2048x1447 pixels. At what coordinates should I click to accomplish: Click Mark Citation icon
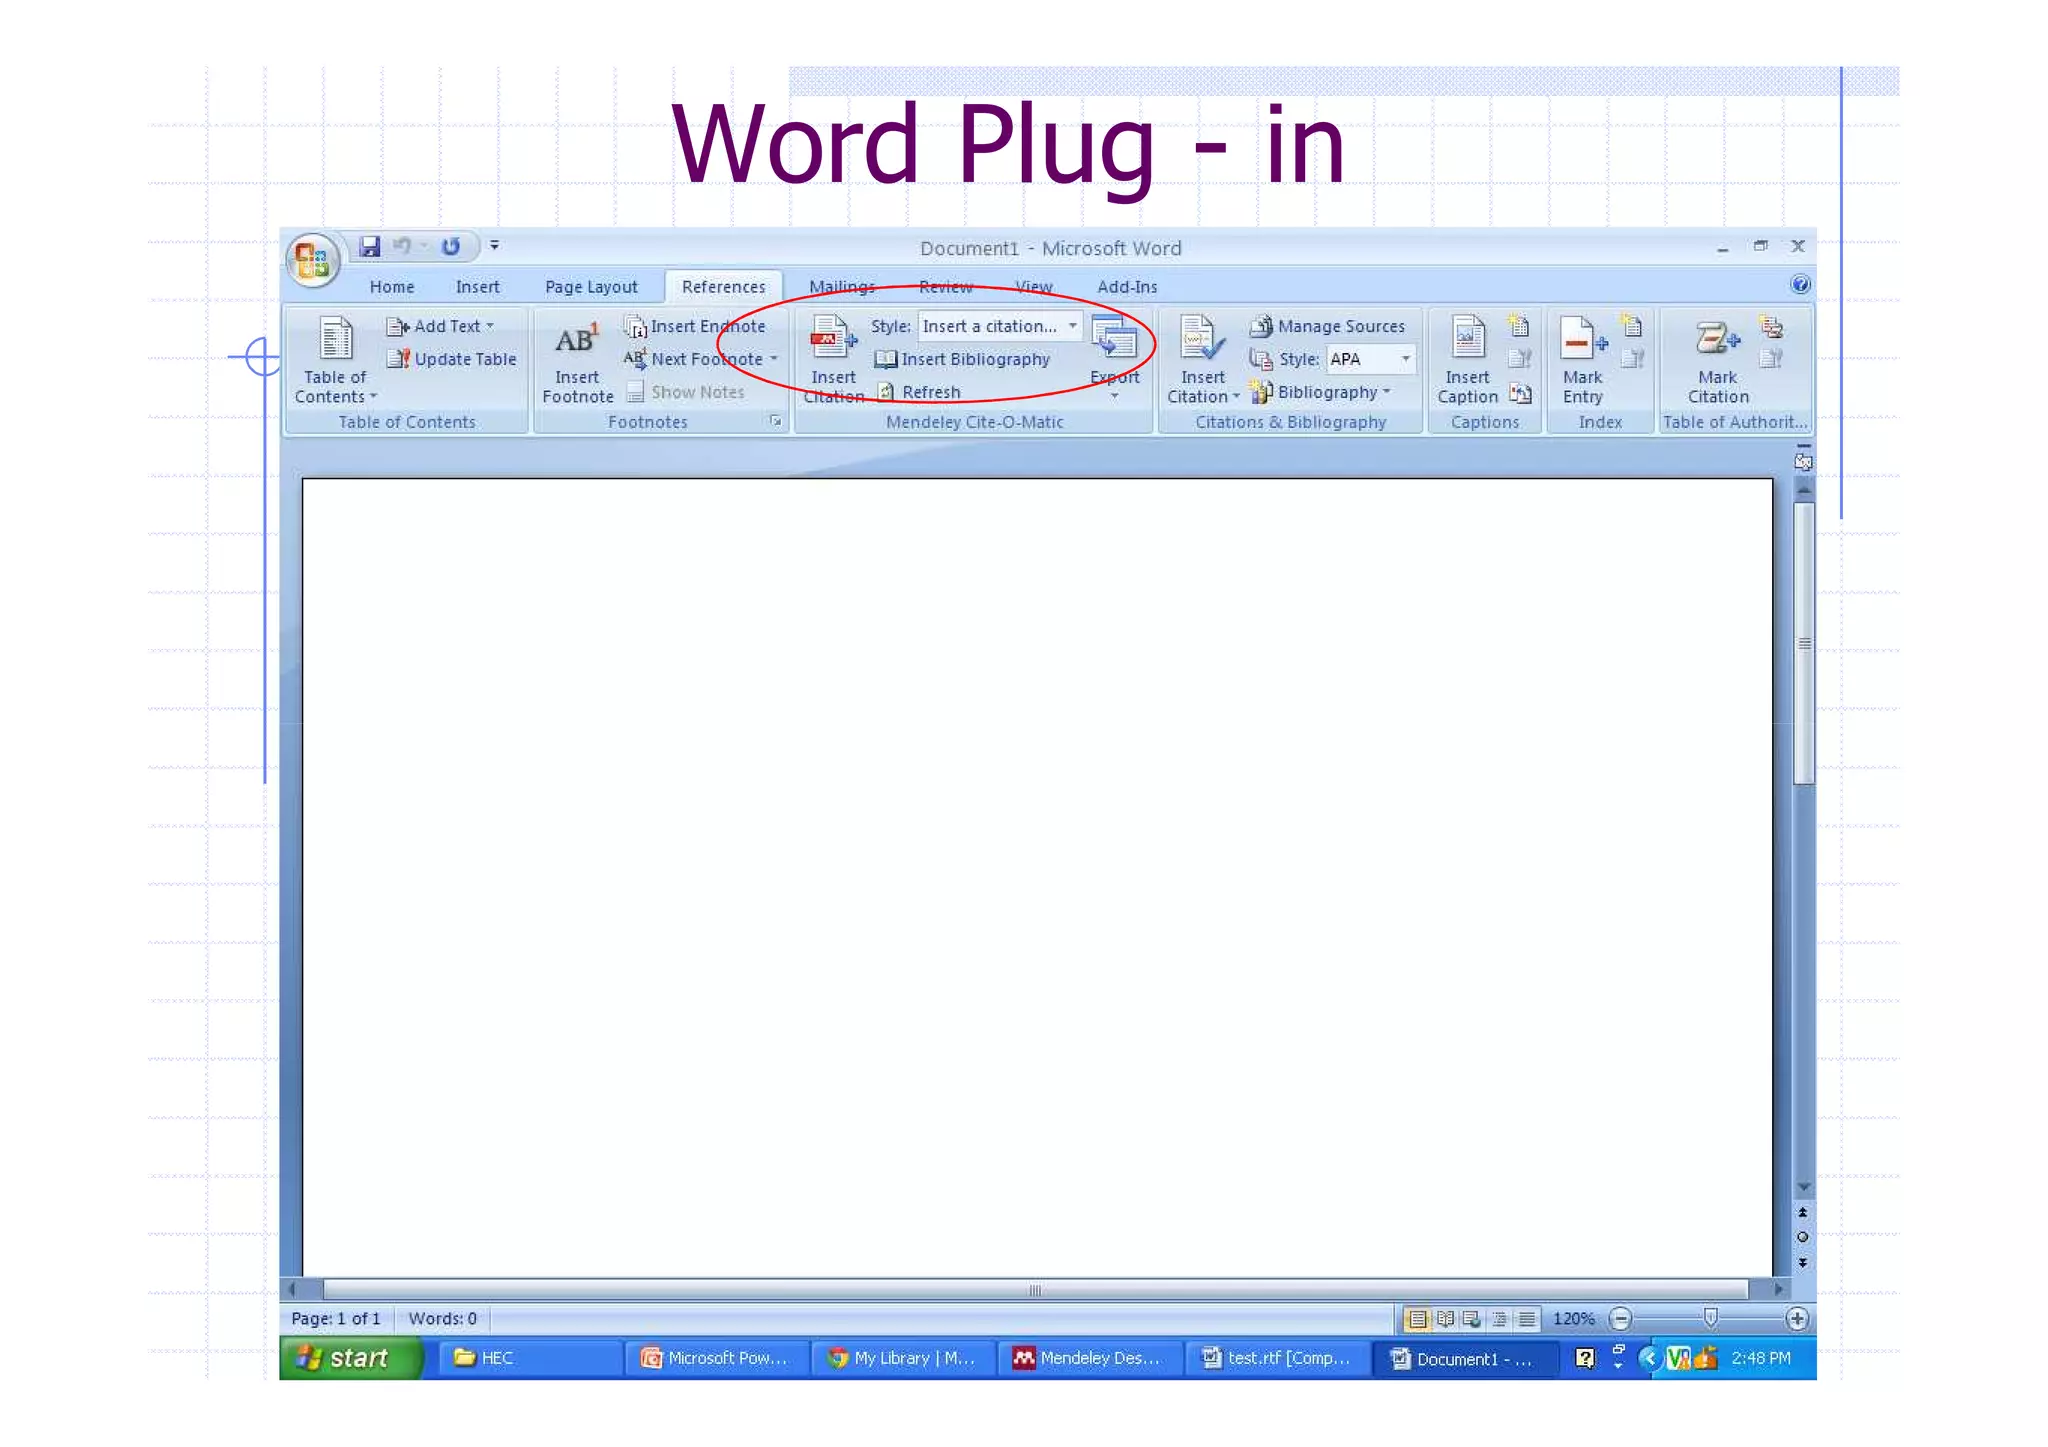[1718, 360]
